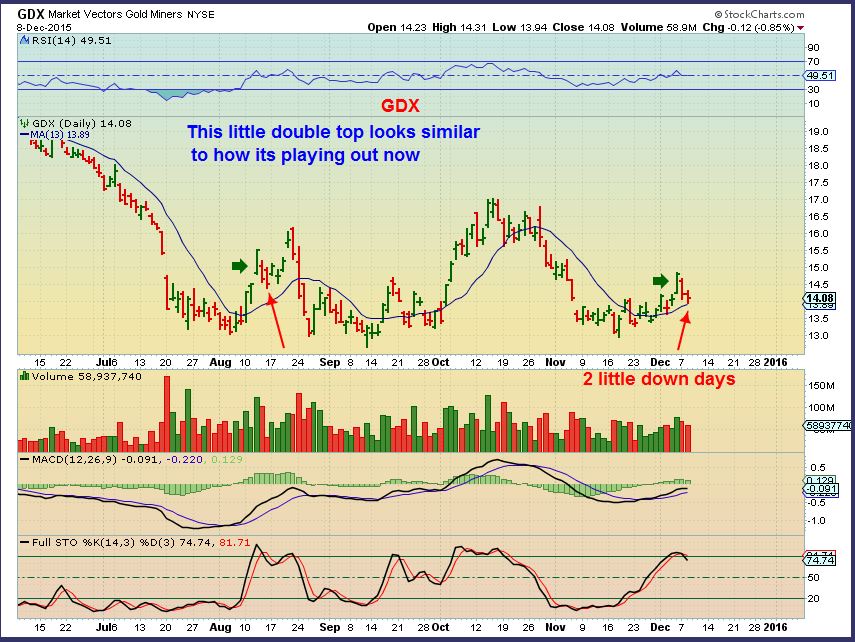The image size is (855, 642).
Task: Click the stochastic 50 level label
Action: coord(813,578)
